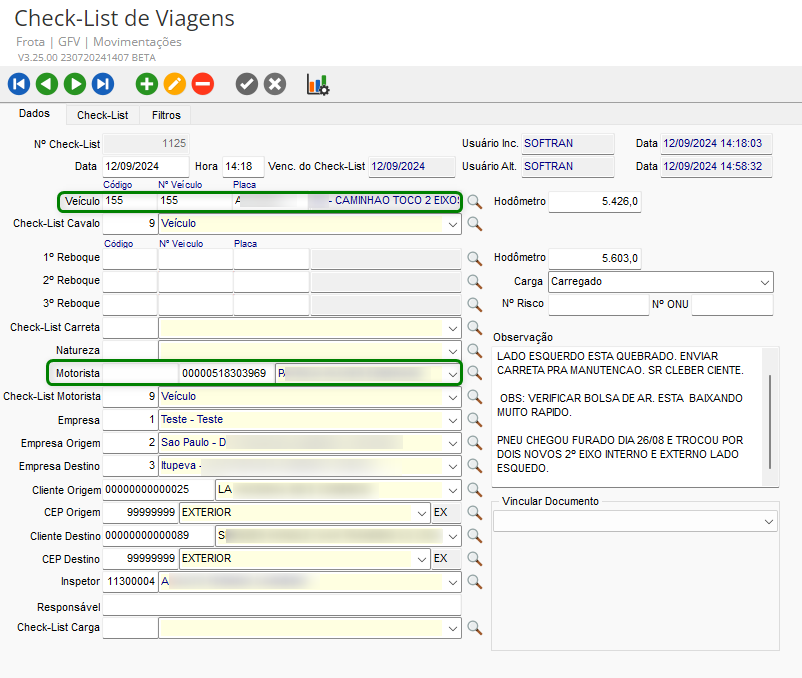Edit the current record with pencil icon

tap(175, 85)
